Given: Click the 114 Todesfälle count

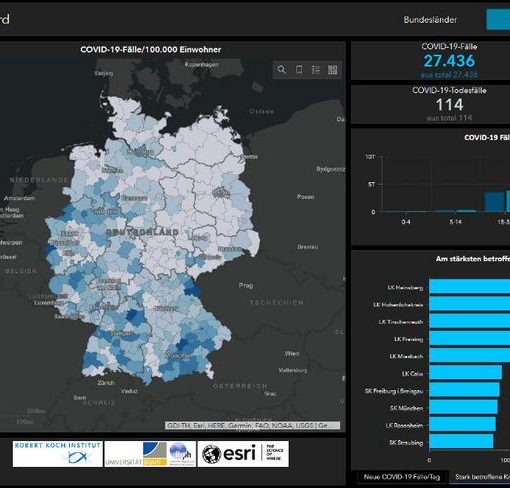Looking at the screenshot, I should [449, 105].
